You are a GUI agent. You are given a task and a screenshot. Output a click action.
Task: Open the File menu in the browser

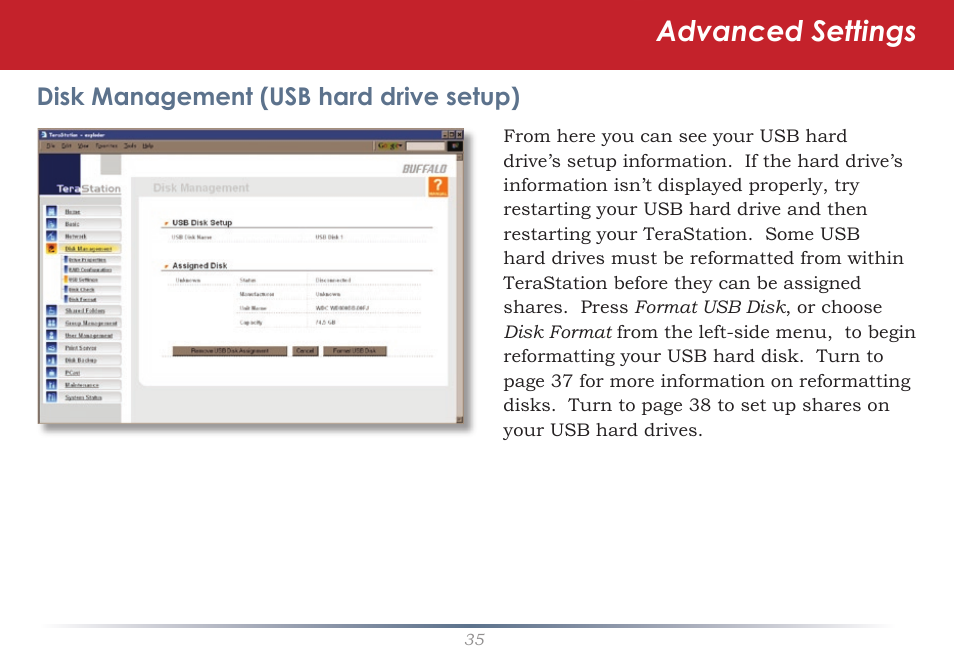click(50, 146)
